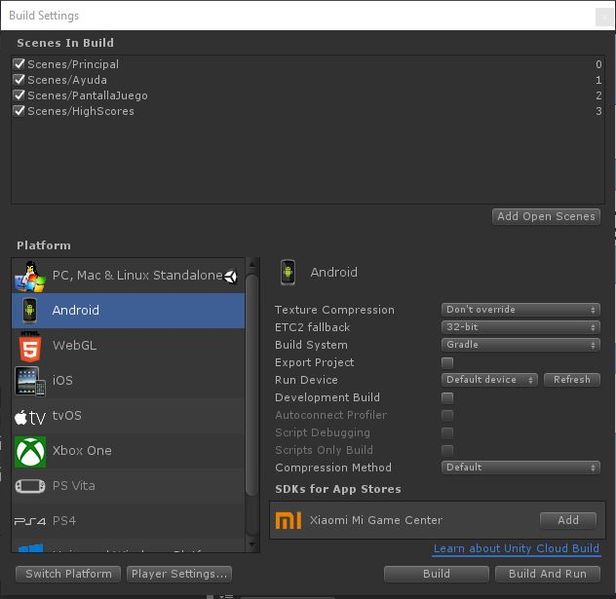This screenshot has height=599, width=616.
Task: Toggle the Script Debugging checkbox
Action: 447,433
